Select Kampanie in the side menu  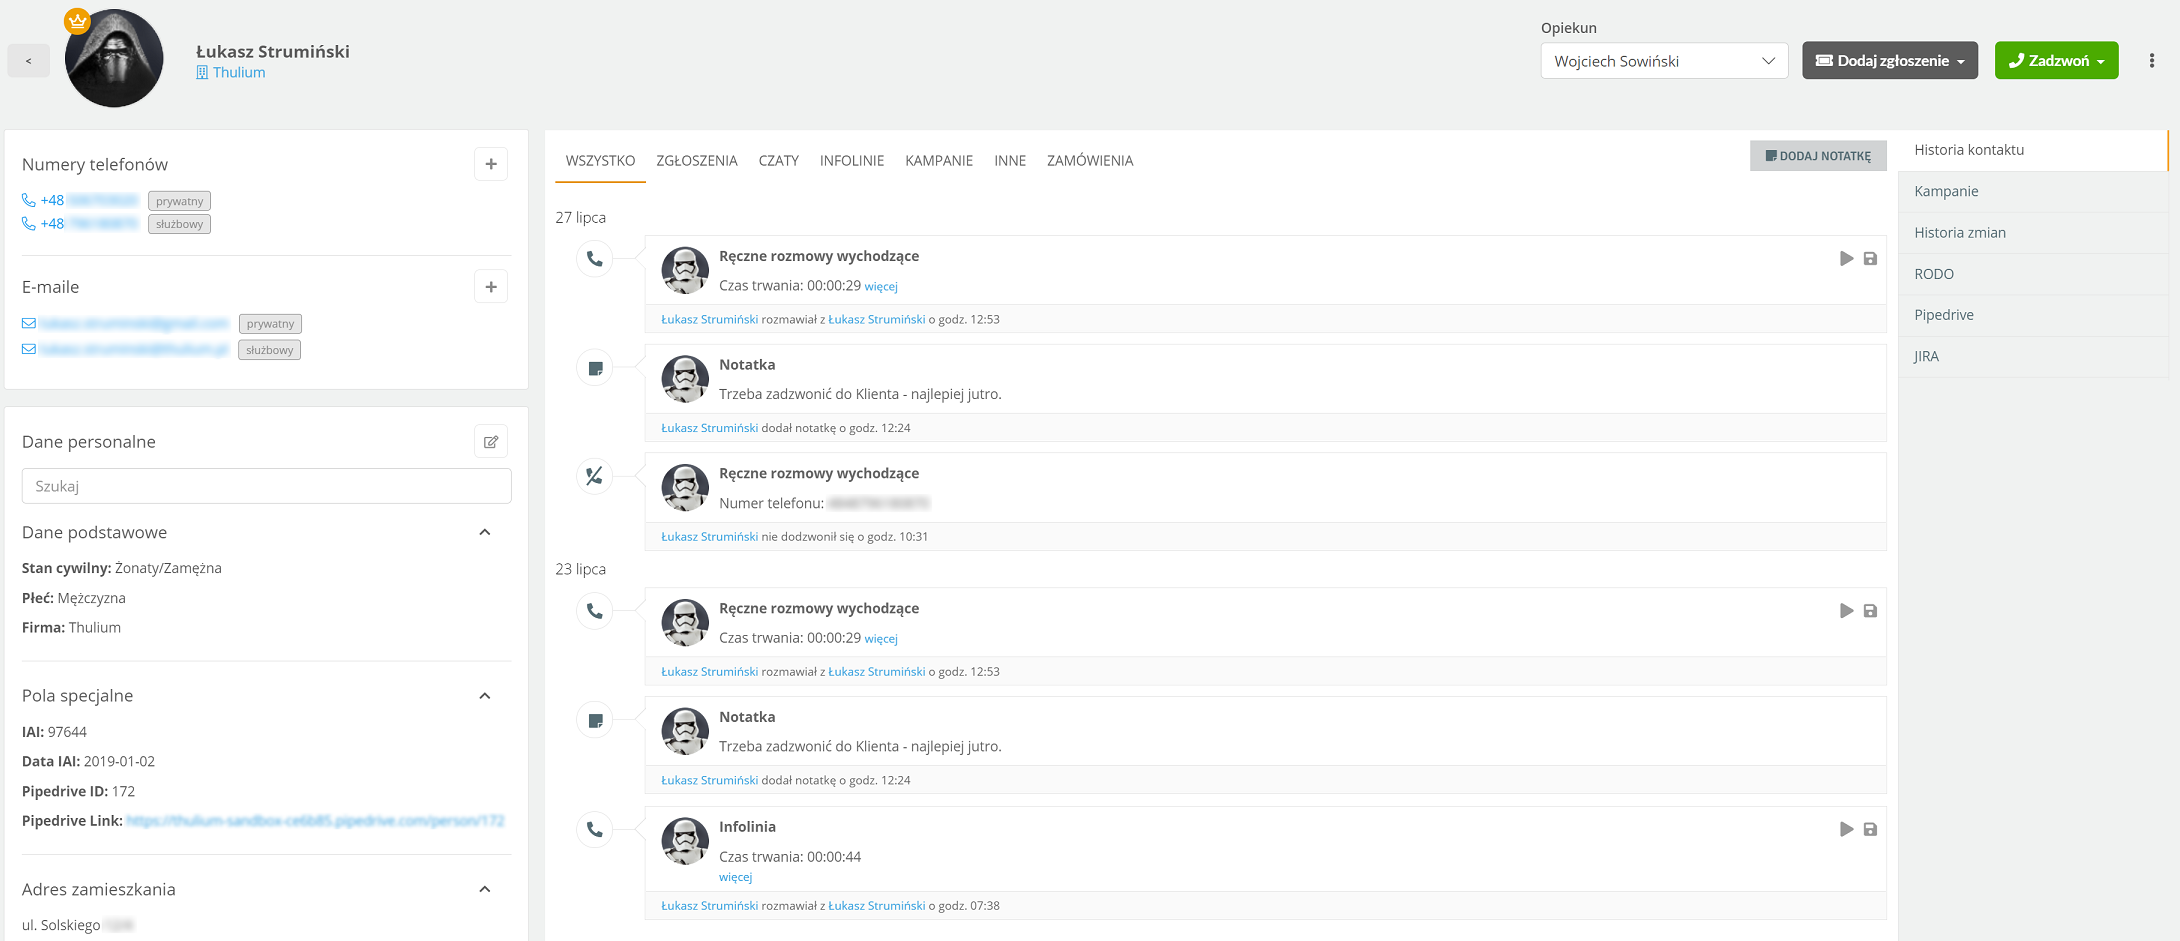[x=2033, y=191]
